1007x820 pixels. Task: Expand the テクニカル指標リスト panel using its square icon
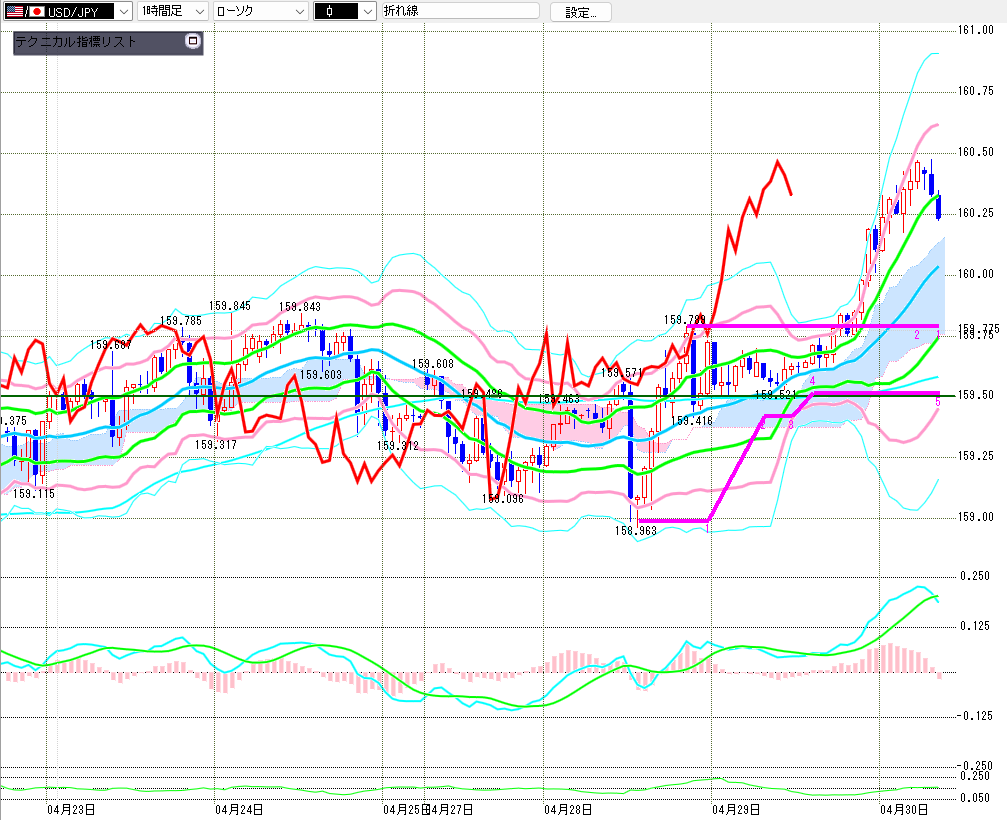(x=193, y=42)
